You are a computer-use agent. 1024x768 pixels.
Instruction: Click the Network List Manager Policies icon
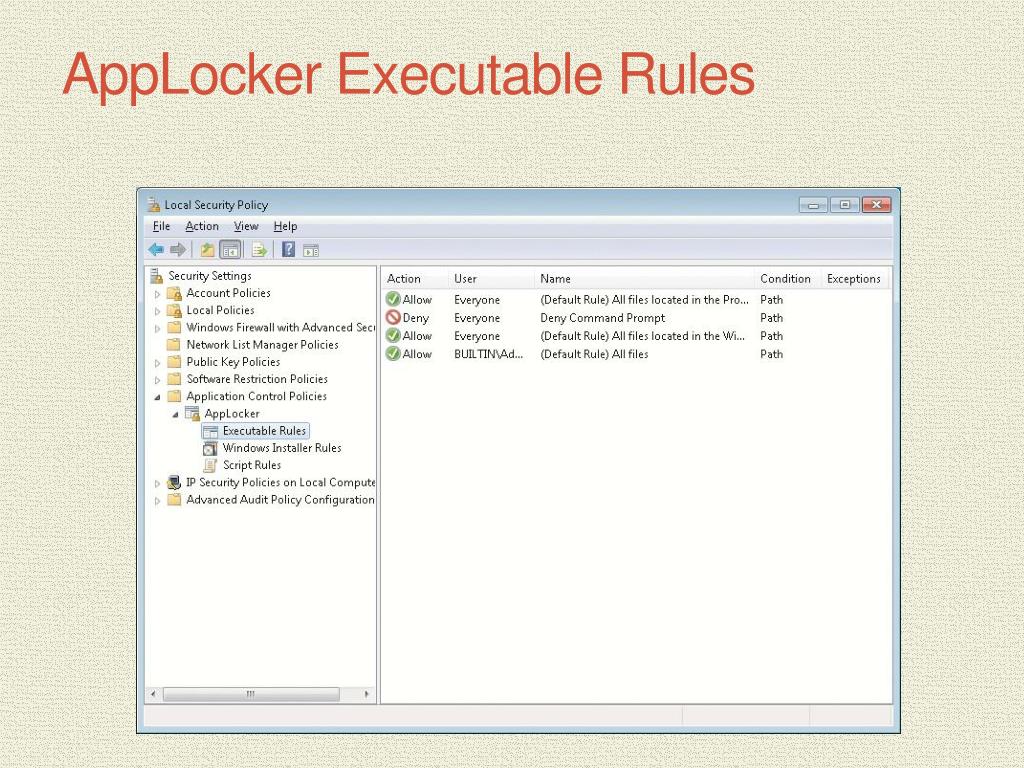[x=174, y=344]
